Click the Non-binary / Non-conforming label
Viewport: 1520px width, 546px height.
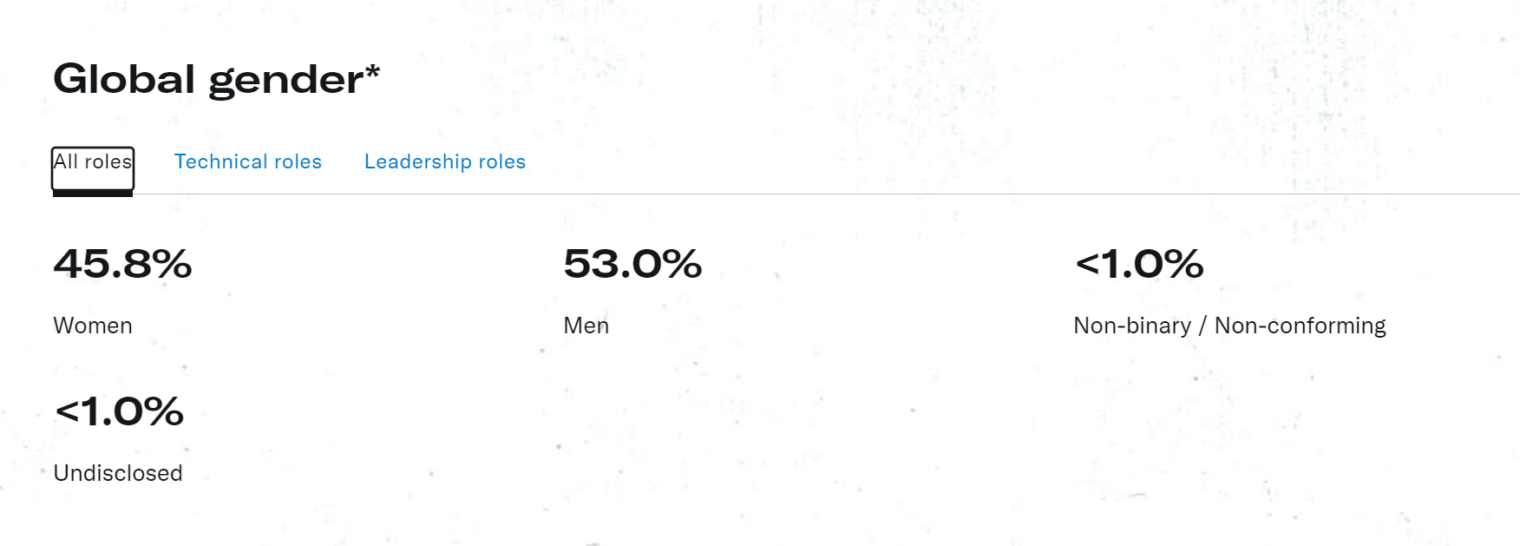tap(1230, 326)
